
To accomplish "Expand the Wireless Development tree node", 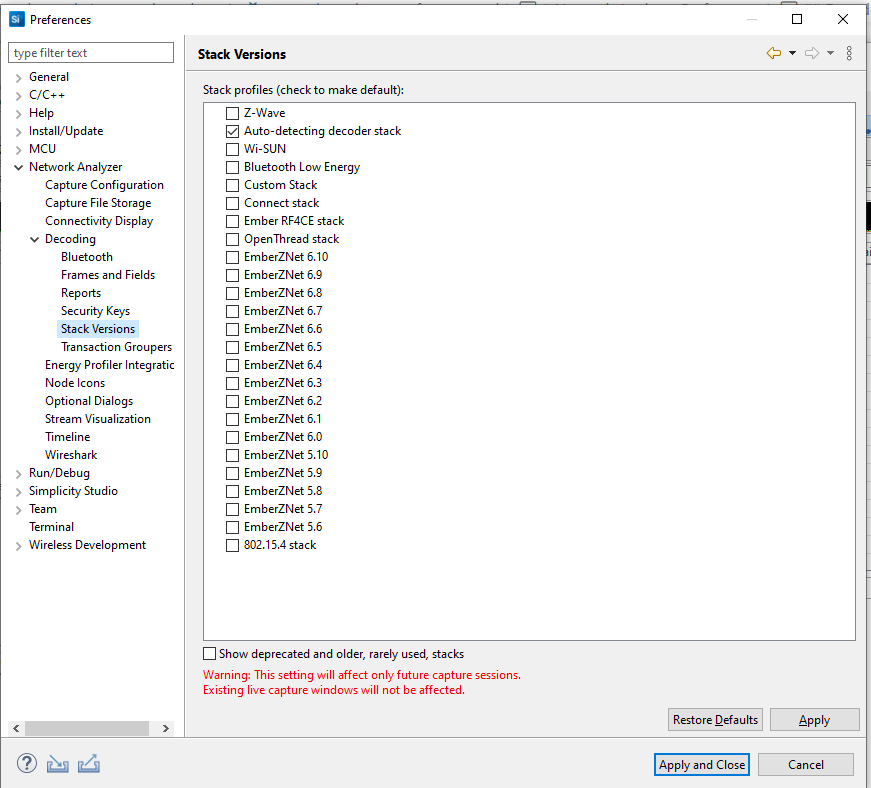I will (18, 545).
